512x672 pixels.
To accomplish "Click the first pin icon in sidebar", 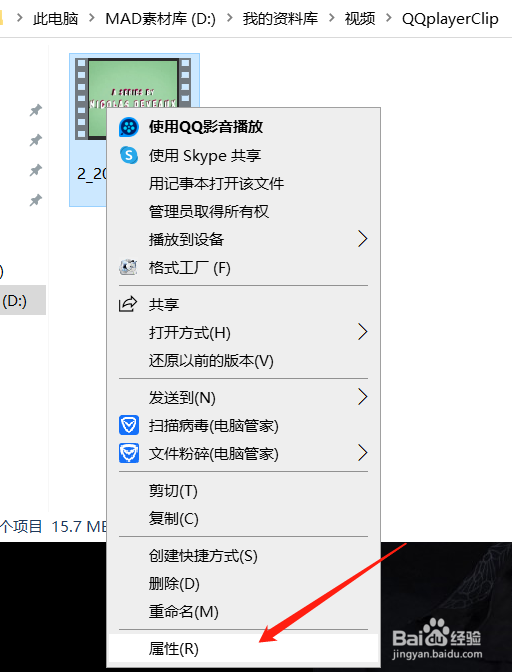I will (36, 110).
